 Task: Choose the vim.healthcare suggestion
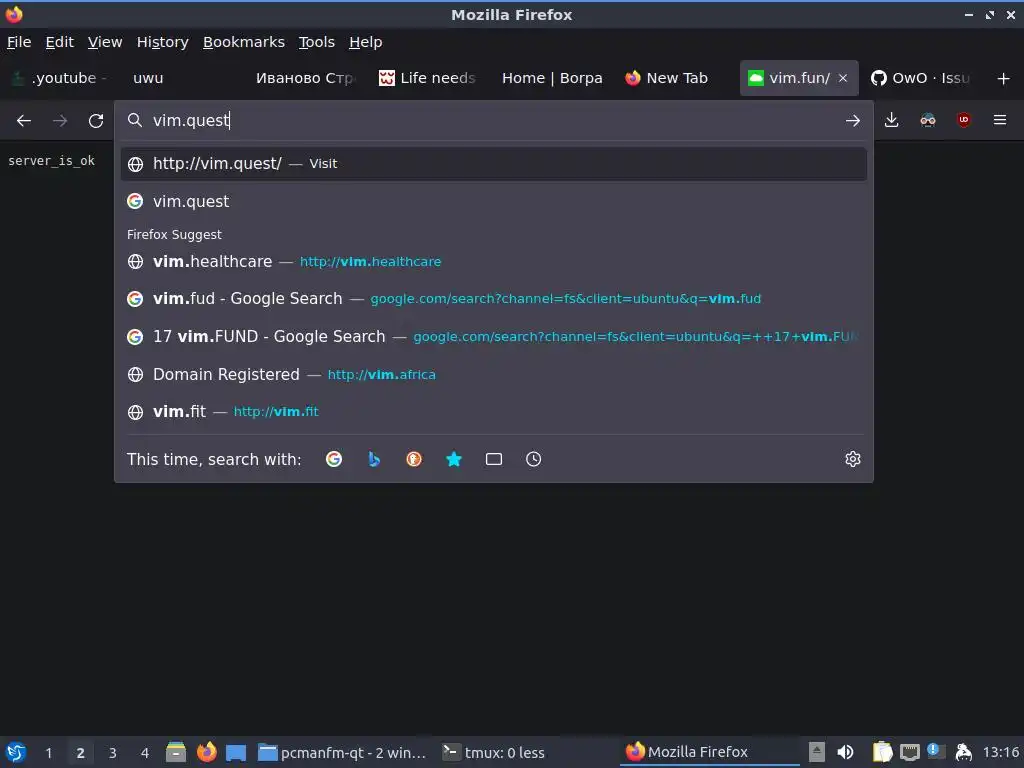tap(494, 261)
